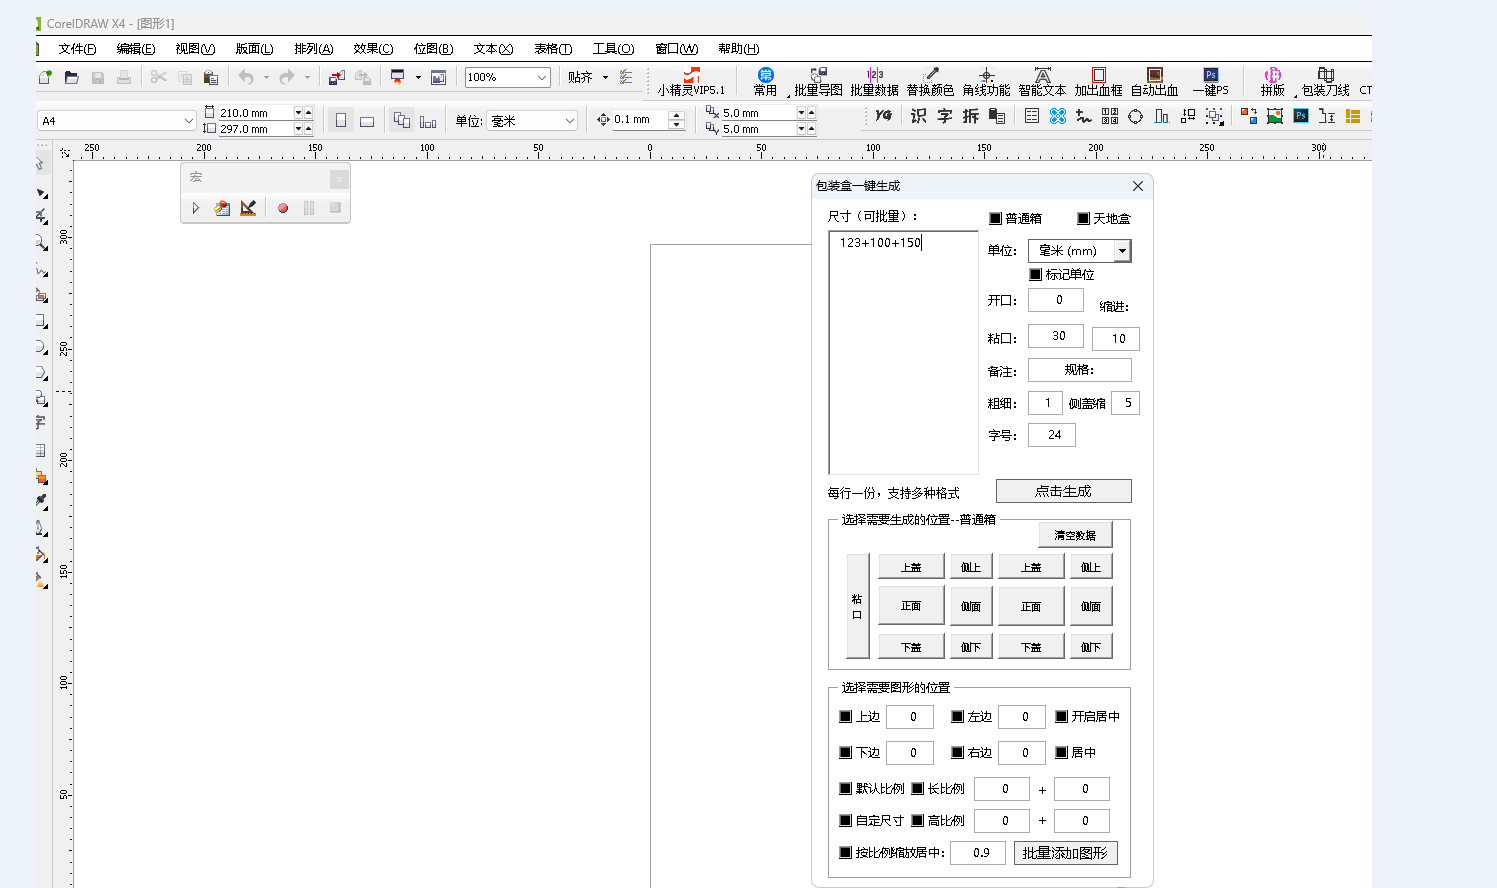This screenshot has width=1497, height=888.
Task: Increase the 0.1 mm nudge offset spinner
Action: point(677,115)
